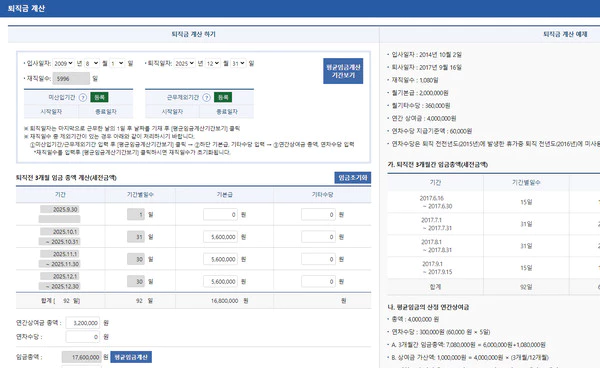The width and height of the screenshot is (600, 368).
Task: Click the 기본급 field for 2025.10.1 period
Action: [x=220, y=237]
